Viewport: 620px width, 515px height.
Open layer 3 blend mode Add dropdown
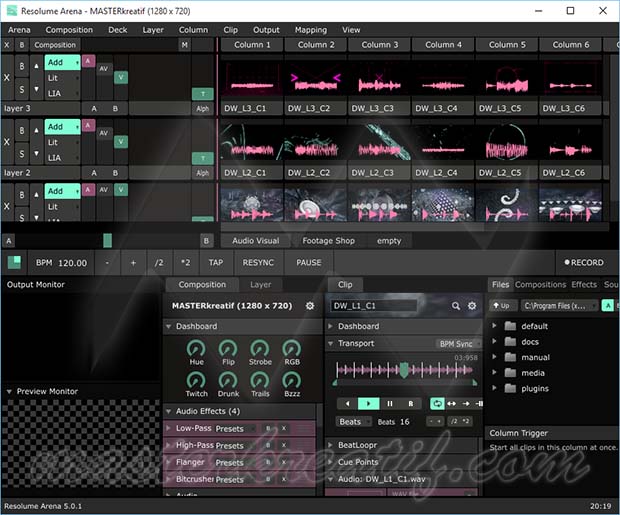(x=62, y=62)
